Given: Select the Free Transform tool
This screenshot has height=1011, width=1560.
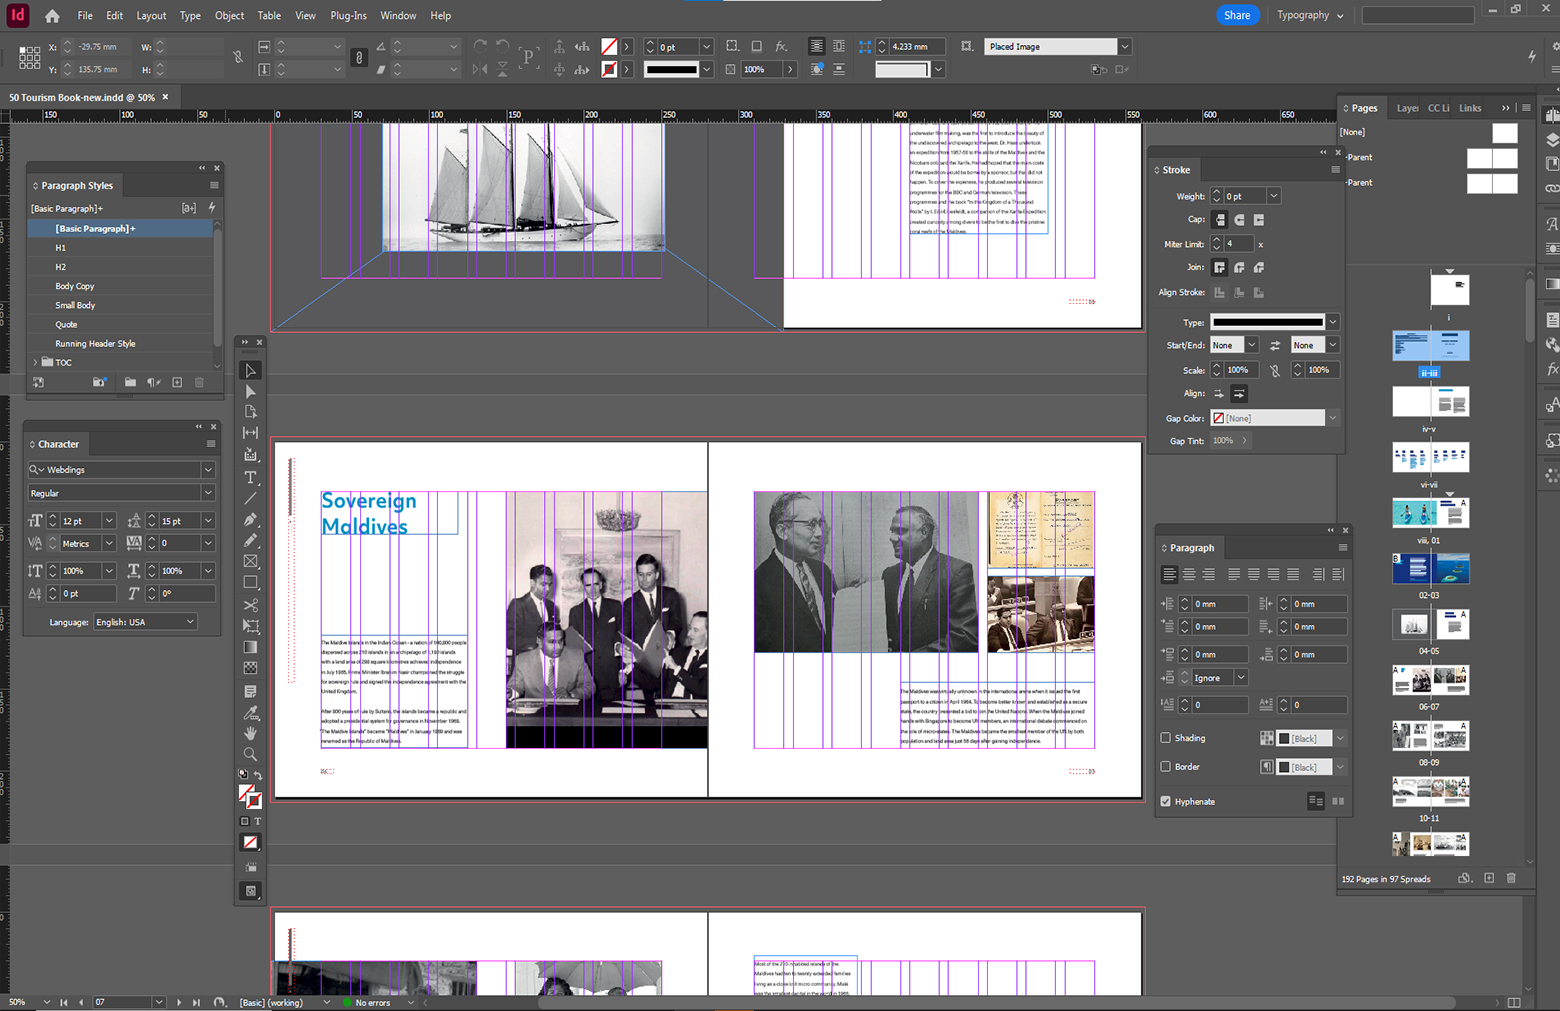Looking at the screenshot, I should click(x=251, y=626).
